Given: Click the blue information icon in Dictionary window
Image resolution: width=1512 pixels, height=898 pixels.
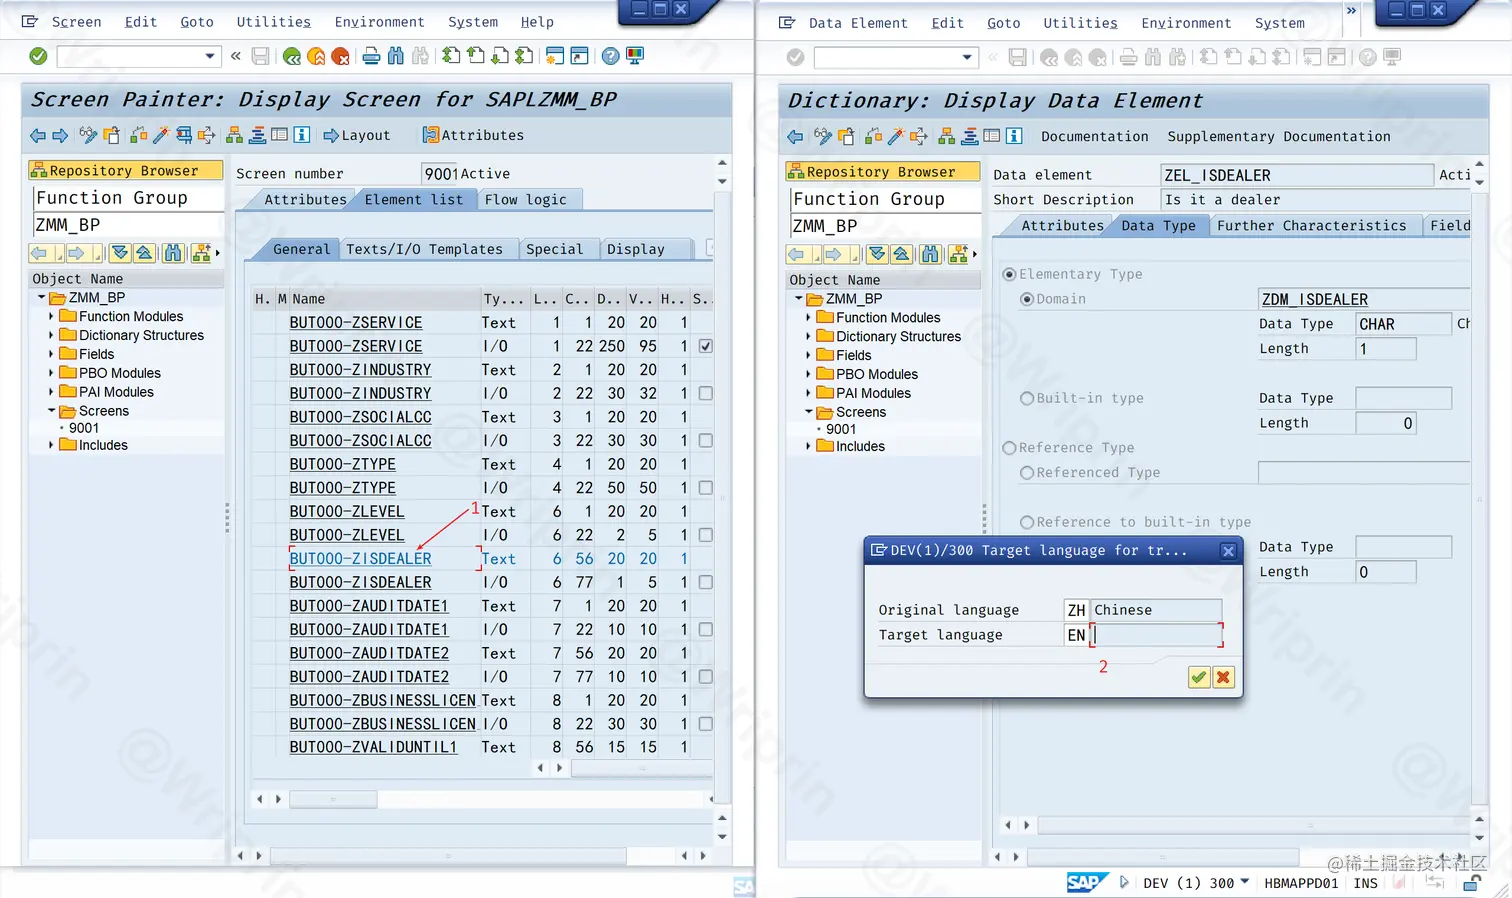Looking at the screenshot, I should (x=1014, y=136).
